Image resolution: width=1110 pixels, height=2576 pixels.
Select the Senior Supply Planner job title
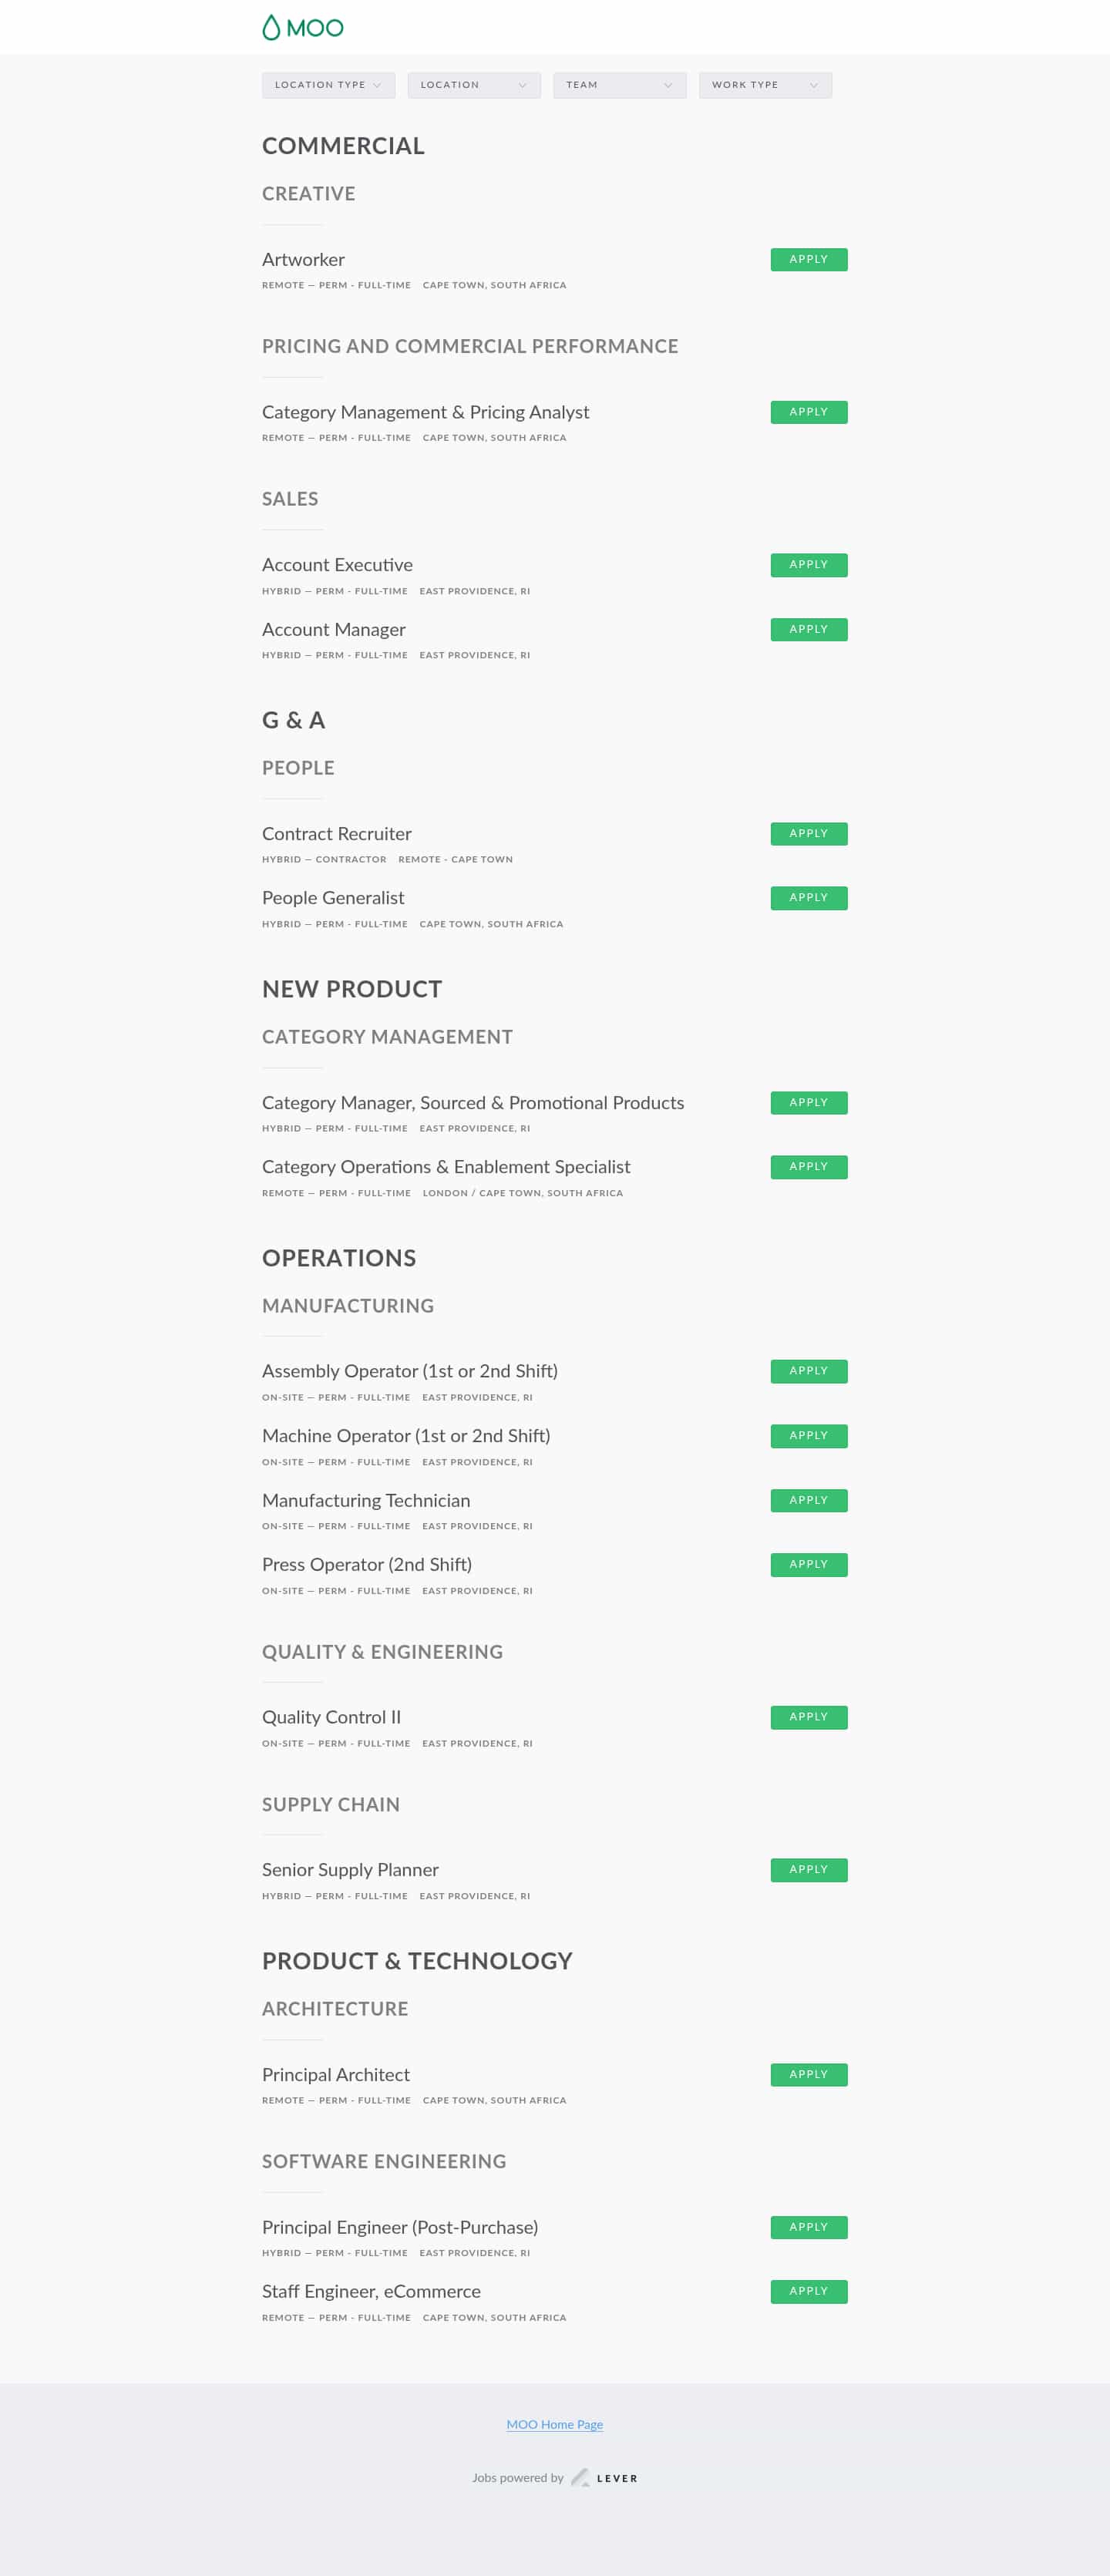[350, 1869]
